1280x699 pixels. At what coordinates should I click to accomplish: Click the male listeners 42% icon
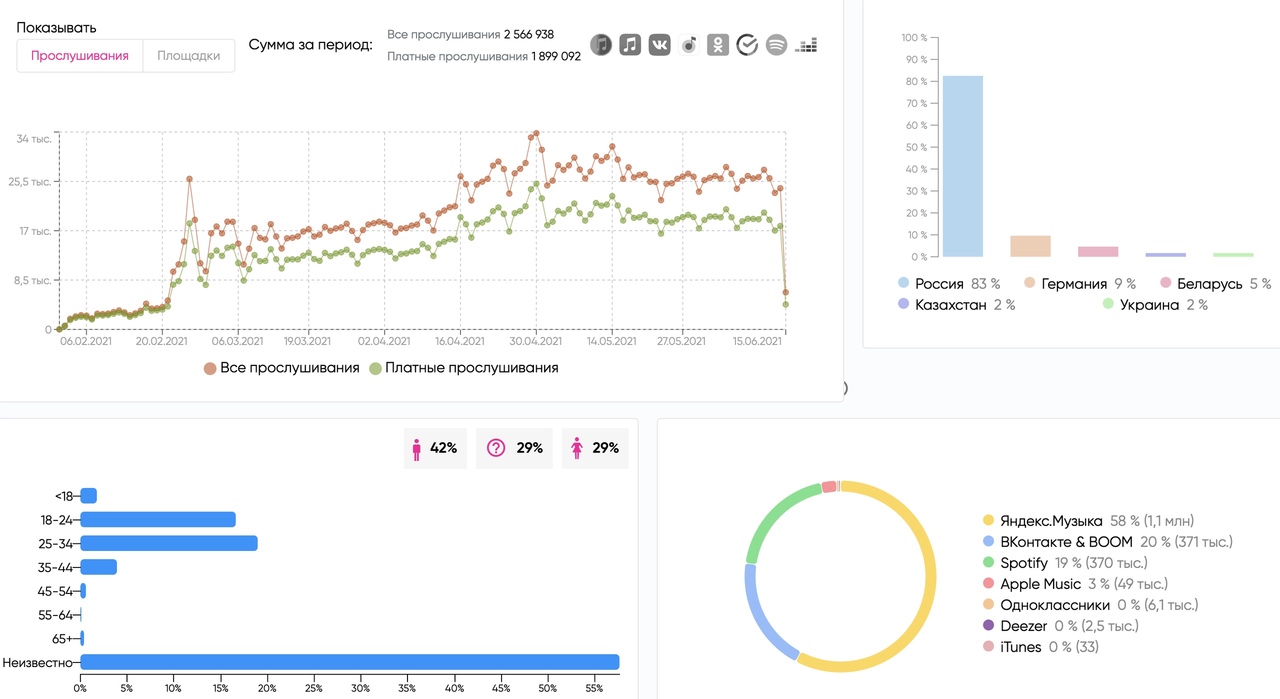coord(417,448)
